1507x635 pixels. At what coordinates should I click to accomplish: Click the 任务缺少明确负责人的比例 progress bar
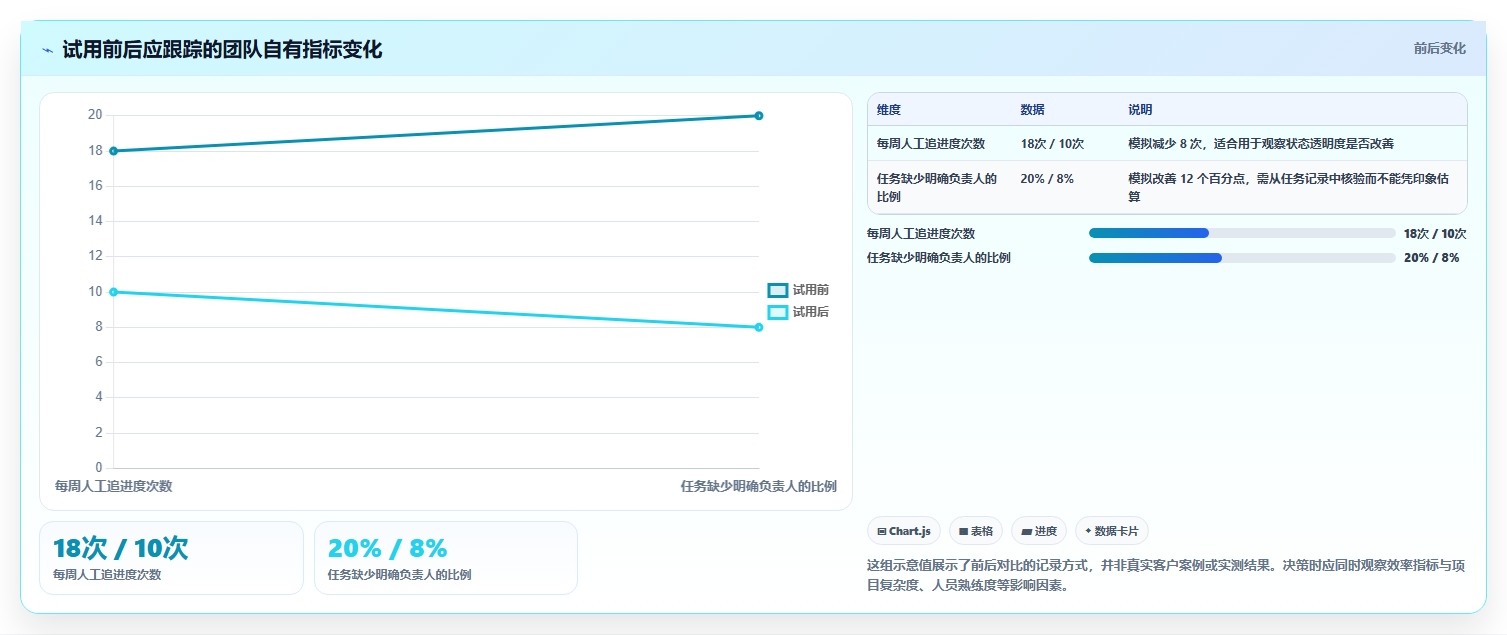[x=1242, y=258]
